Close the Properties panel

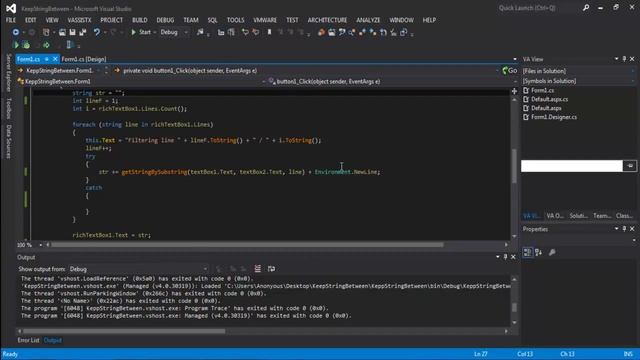(x=632, y=229)
